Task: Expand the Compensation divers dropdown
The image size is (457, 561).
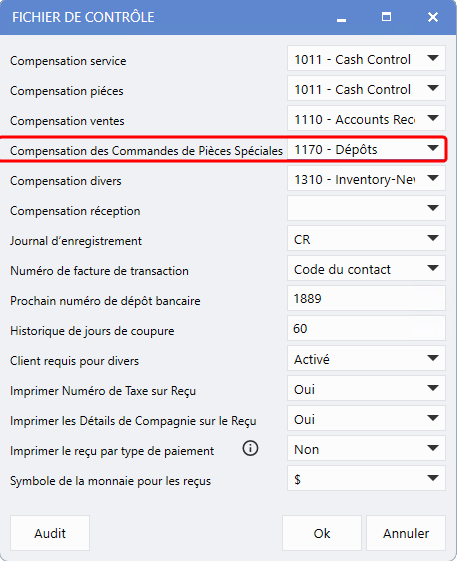Action: click(x=366, y=178)
